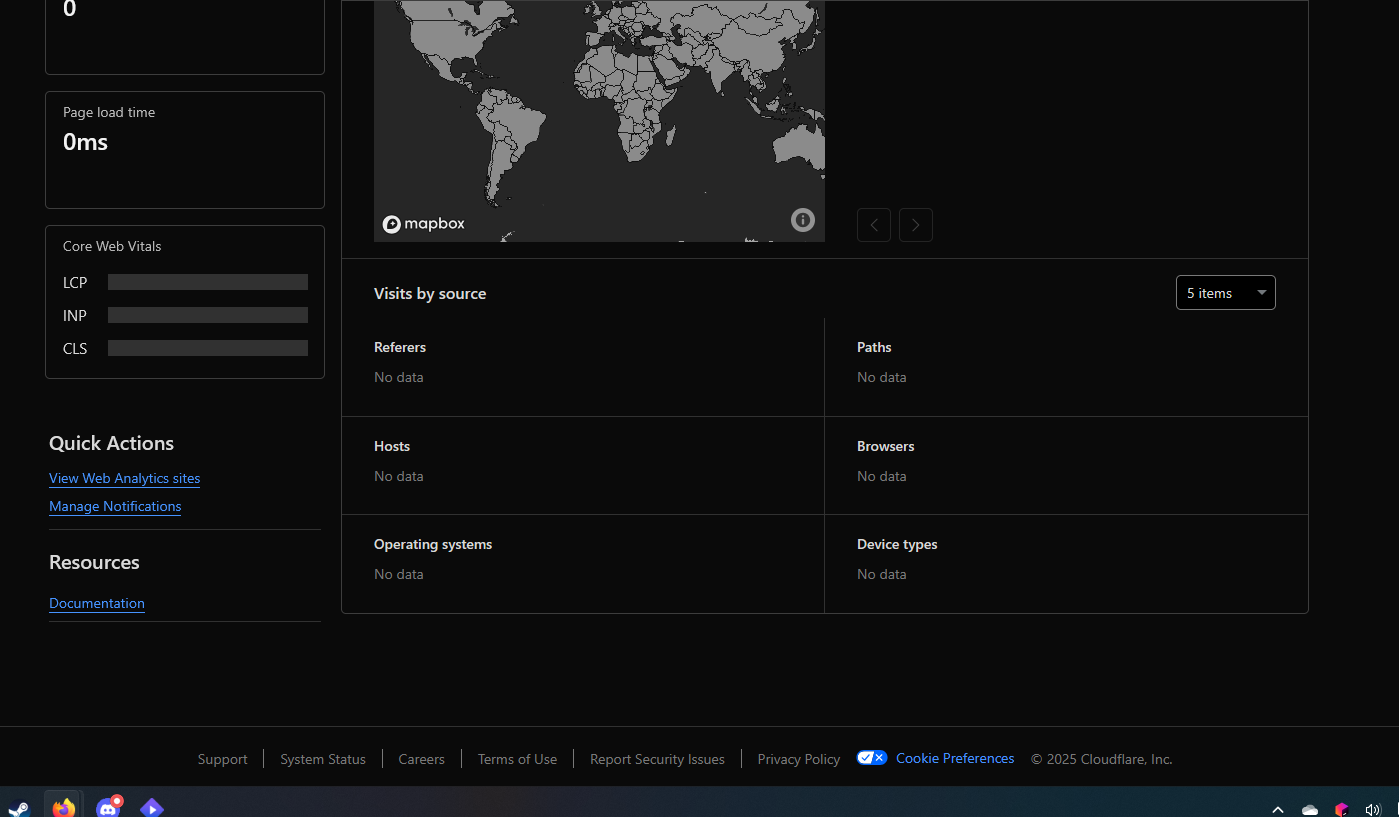Open Terms of Use footer link
Screen dimensions: 1399x817
(517, 759)
